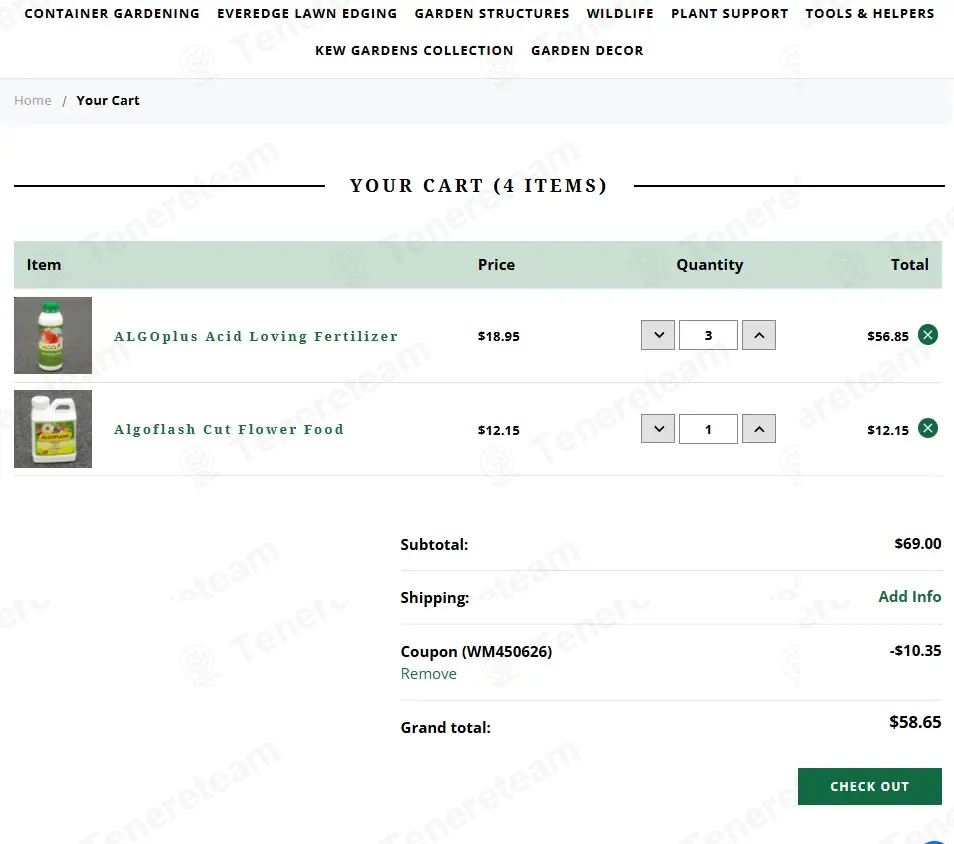Decrease quantity of Algoflash Cut Flower Food
Screen dimensions: 954x844
pyautogui.click(x=658, y=429)
